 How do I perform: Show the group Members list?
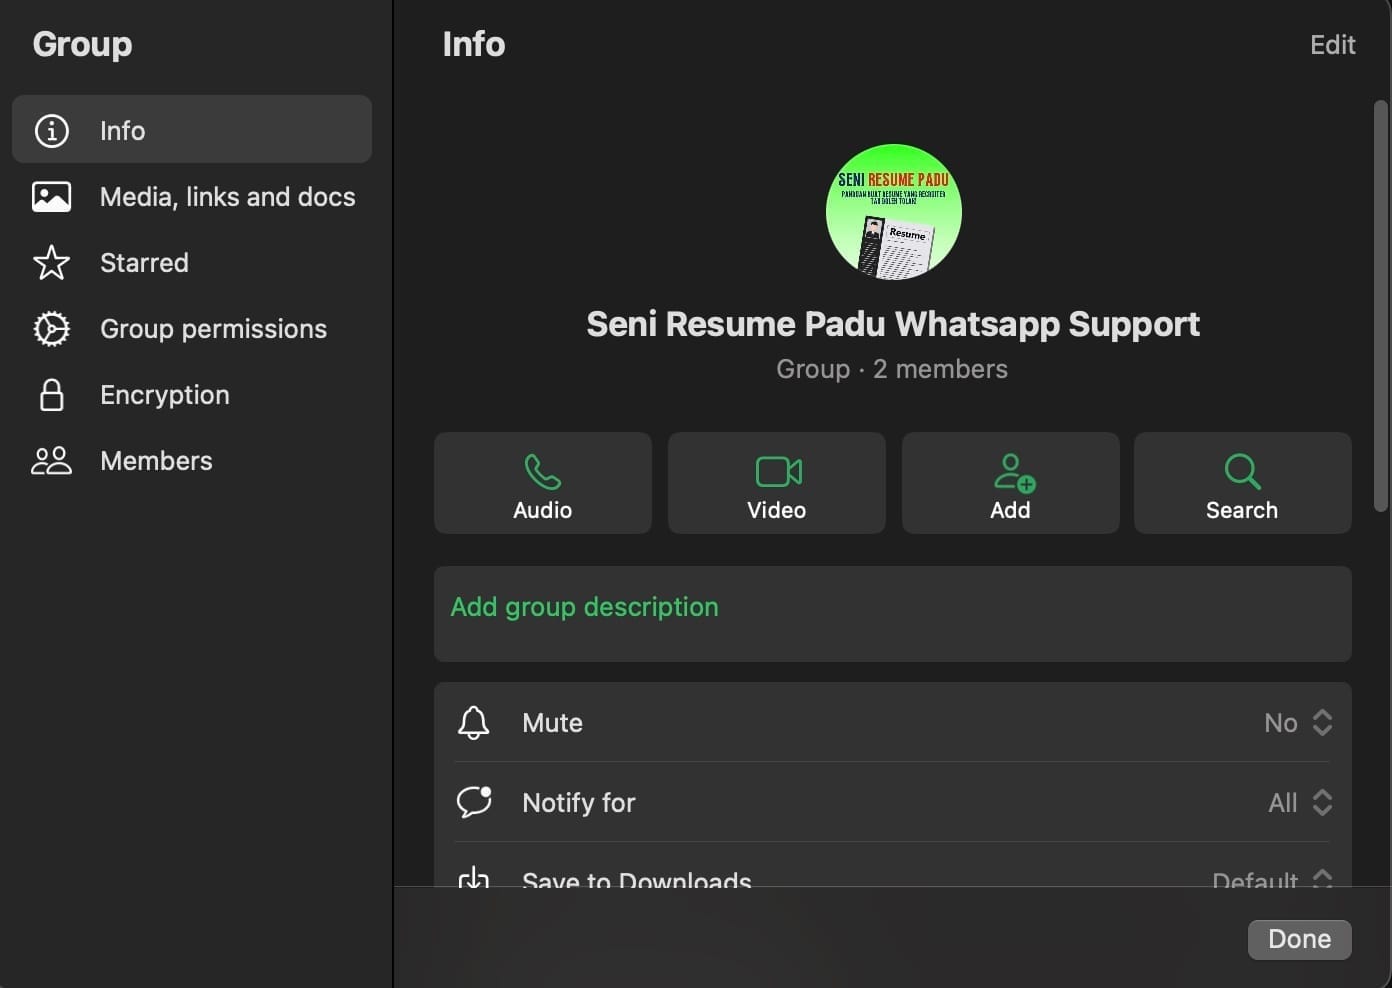(x=156, y=461)
